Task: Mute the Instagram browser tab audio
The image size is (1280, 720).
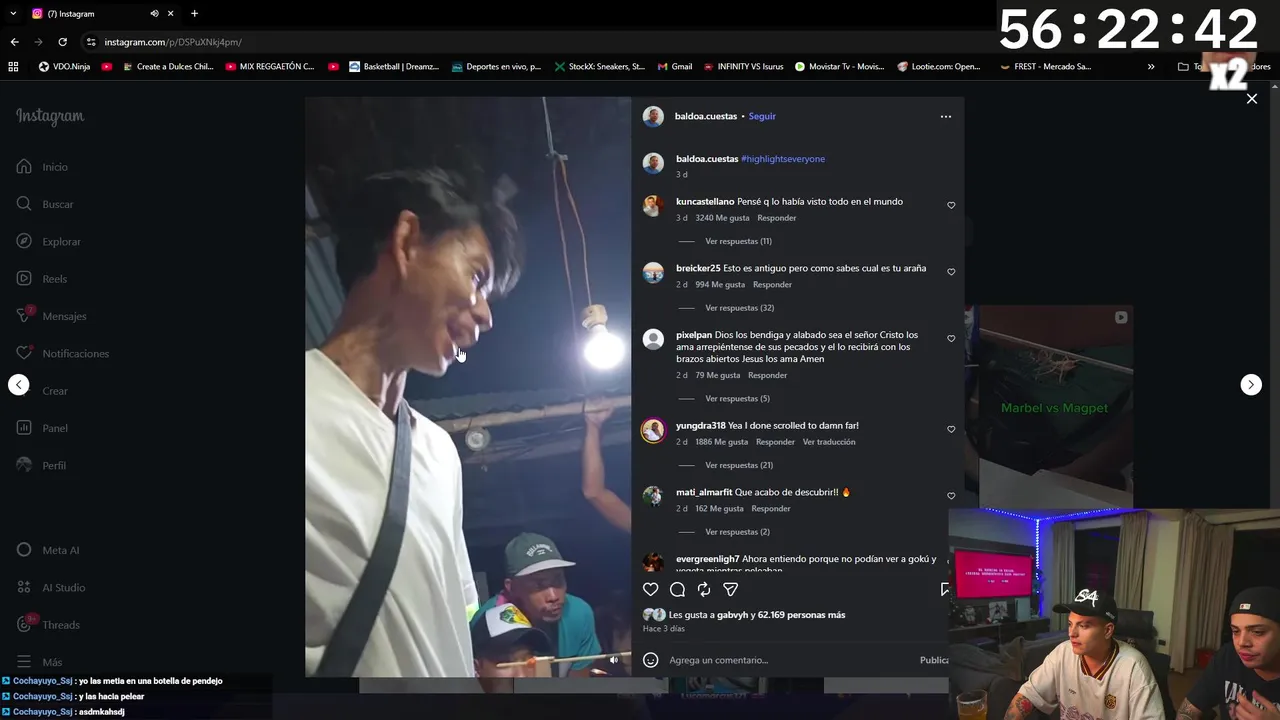Action: point(154,14)
